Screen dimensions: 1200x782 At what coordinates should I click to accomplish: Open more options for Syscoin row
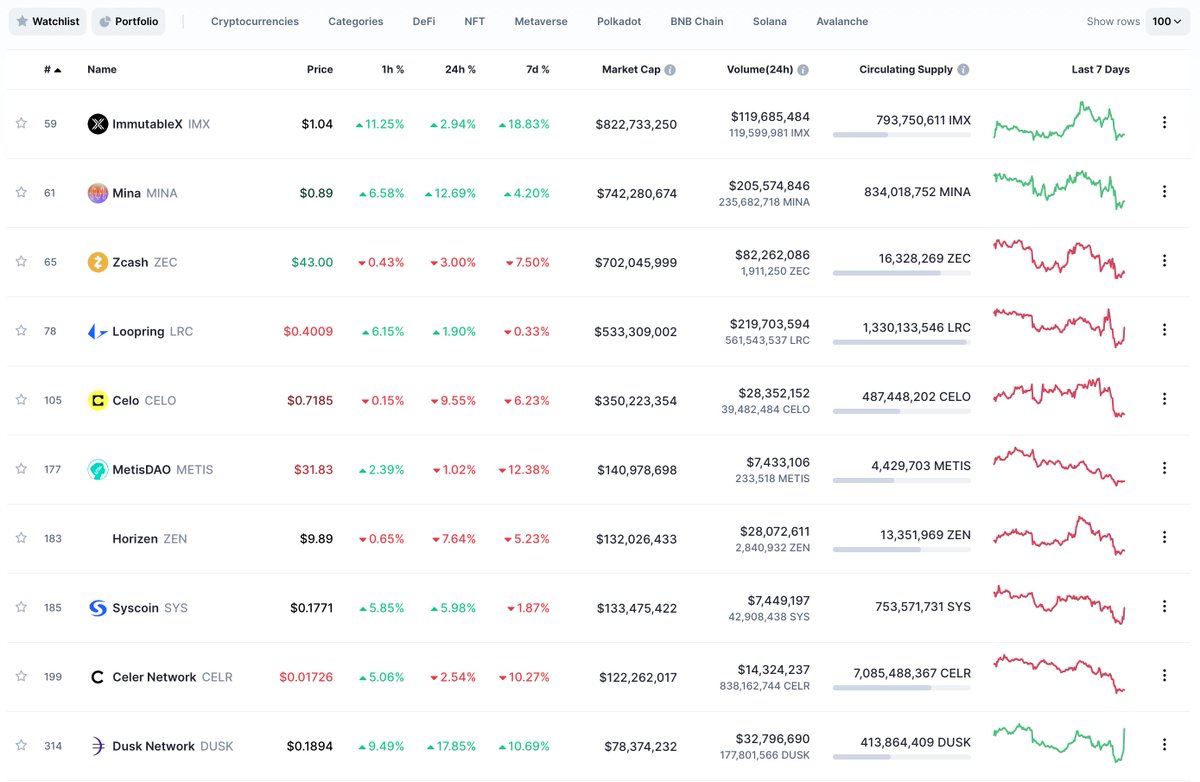click(1164, 606)
